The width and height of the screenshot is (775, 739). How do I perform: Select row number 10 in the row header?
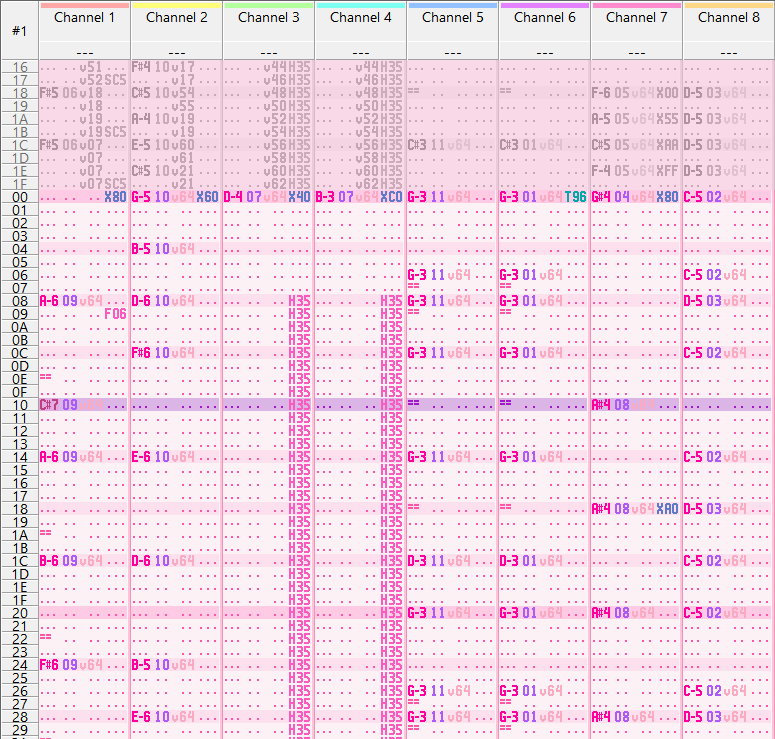pos(19,405)
